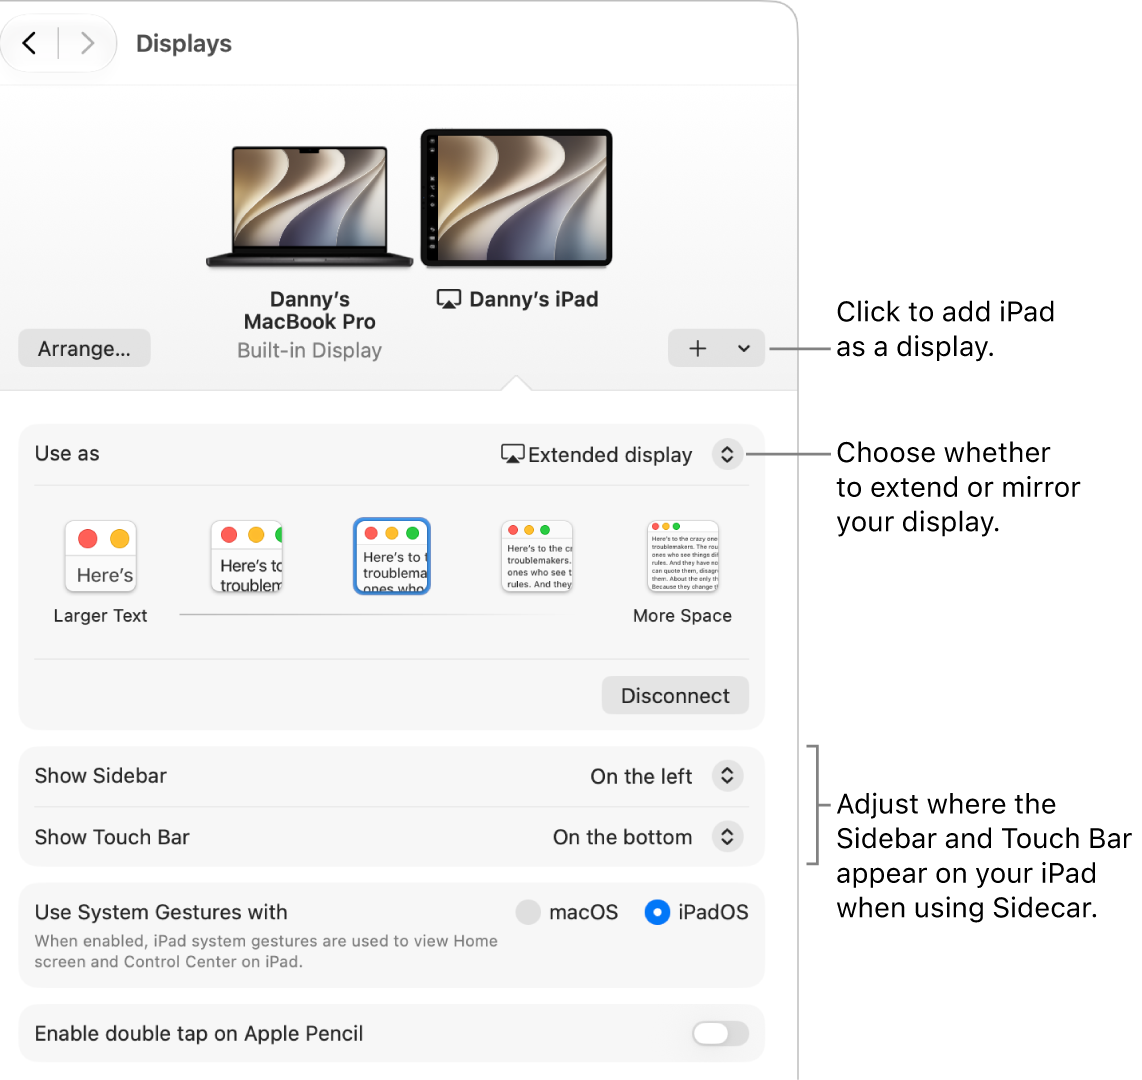Choose the second resolution option thumbnail

tap(247, 556)
